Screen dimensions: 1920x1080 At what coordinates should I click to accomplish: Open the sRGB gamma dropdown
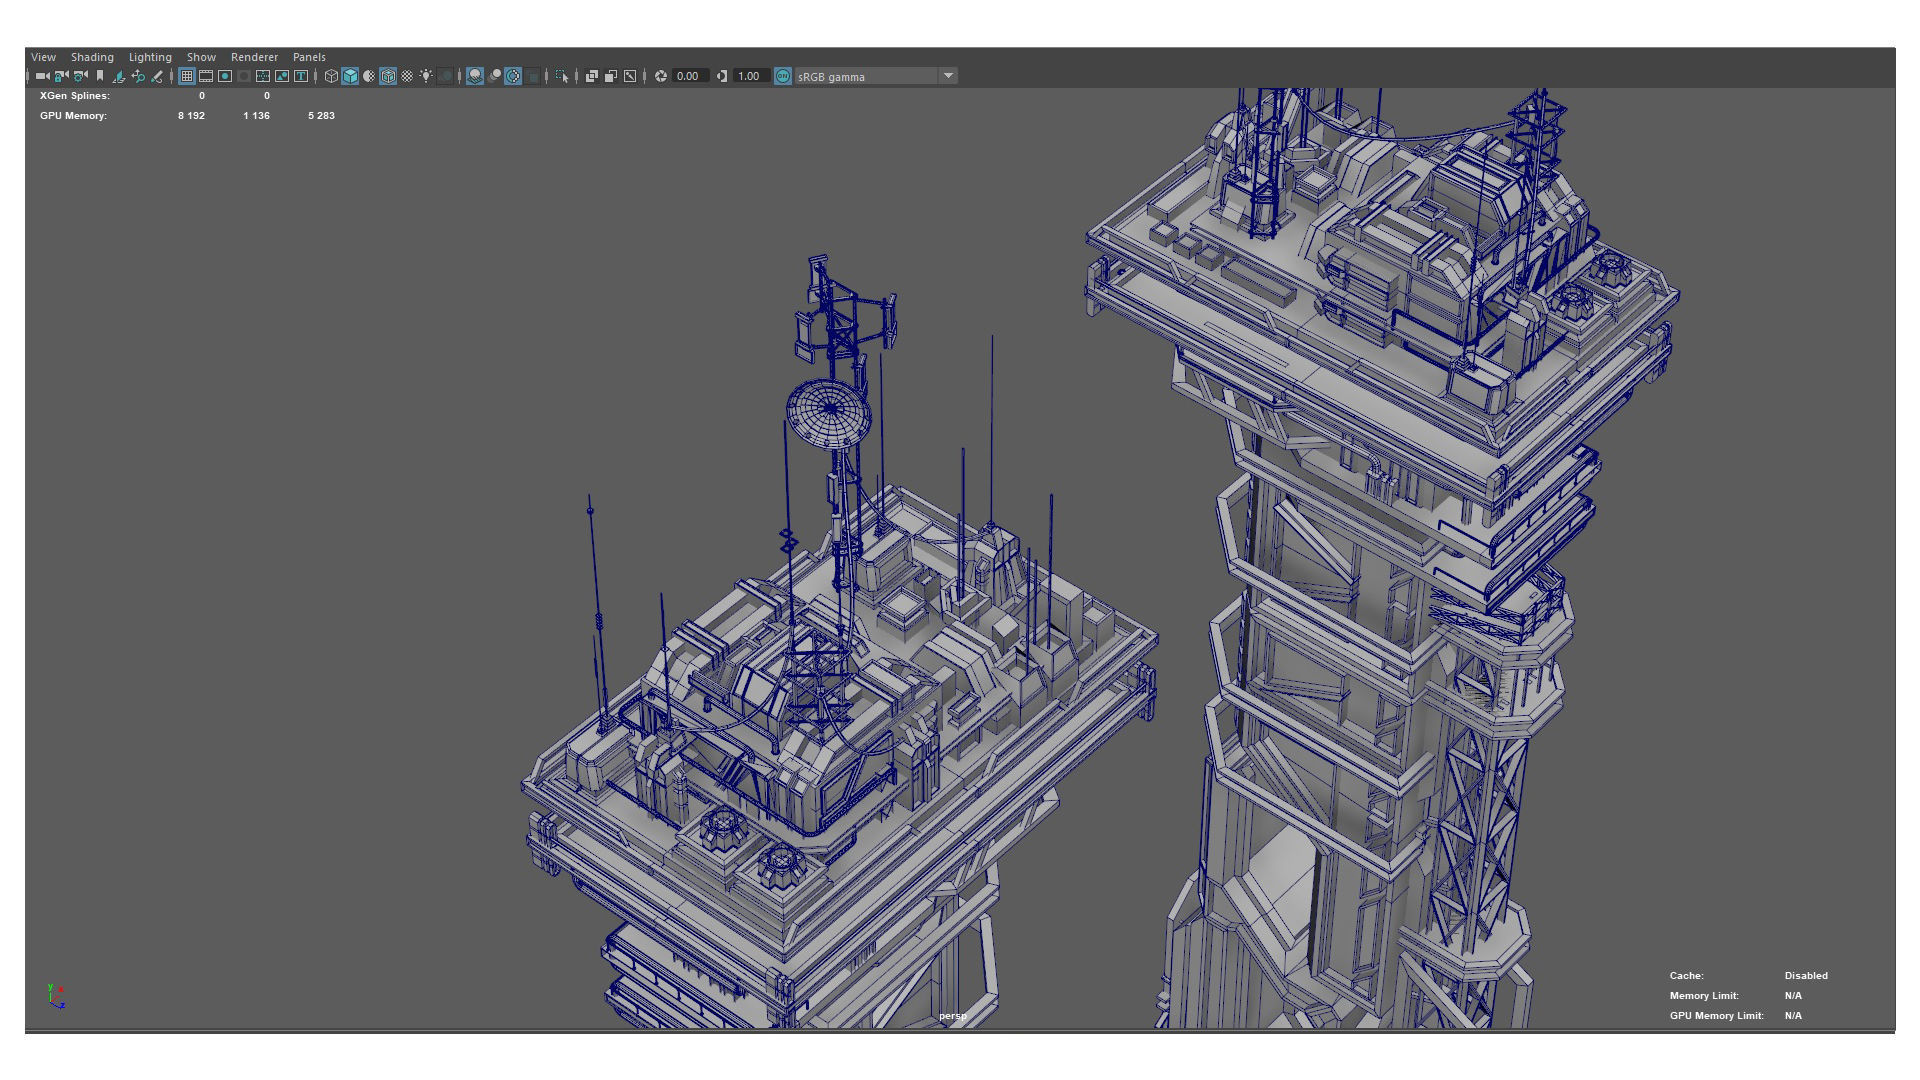pyautogui.click(x=948, y=76)
